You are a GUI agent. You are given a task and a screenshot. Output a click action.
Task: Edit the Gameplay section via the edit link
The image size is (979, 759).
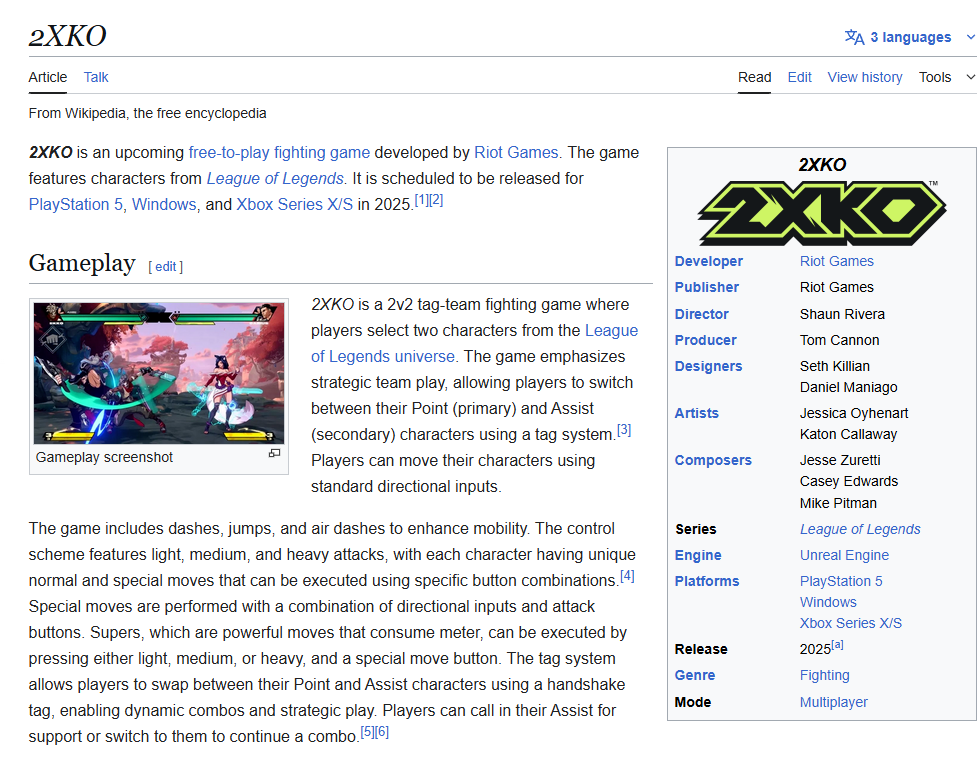pyautogui.click(x=165, y=267)
